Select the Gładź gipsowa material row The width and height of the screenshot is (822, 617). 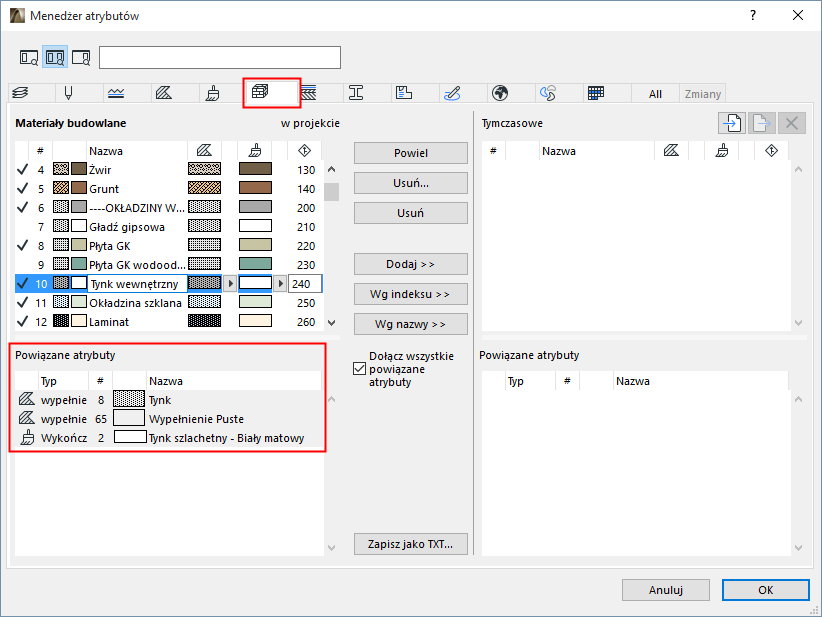[x=169, y=226]
